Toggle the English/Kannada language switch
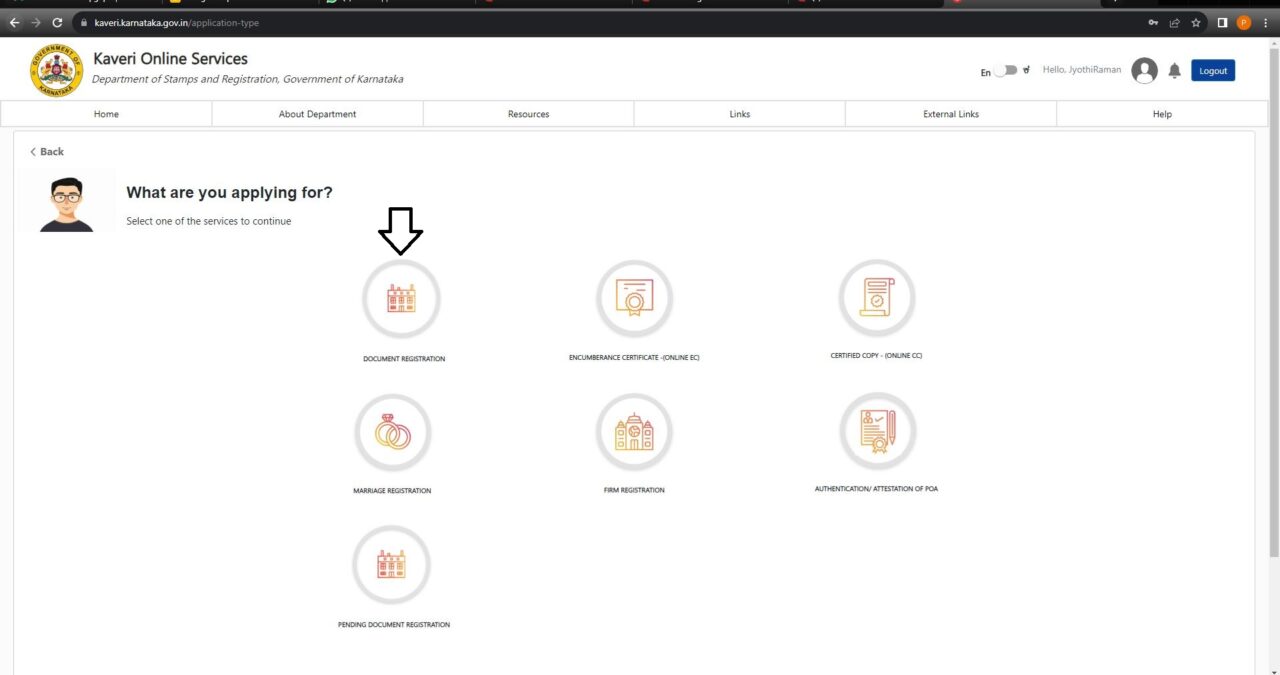This screenshot has height=675, width=1280. coord(1005,71)
